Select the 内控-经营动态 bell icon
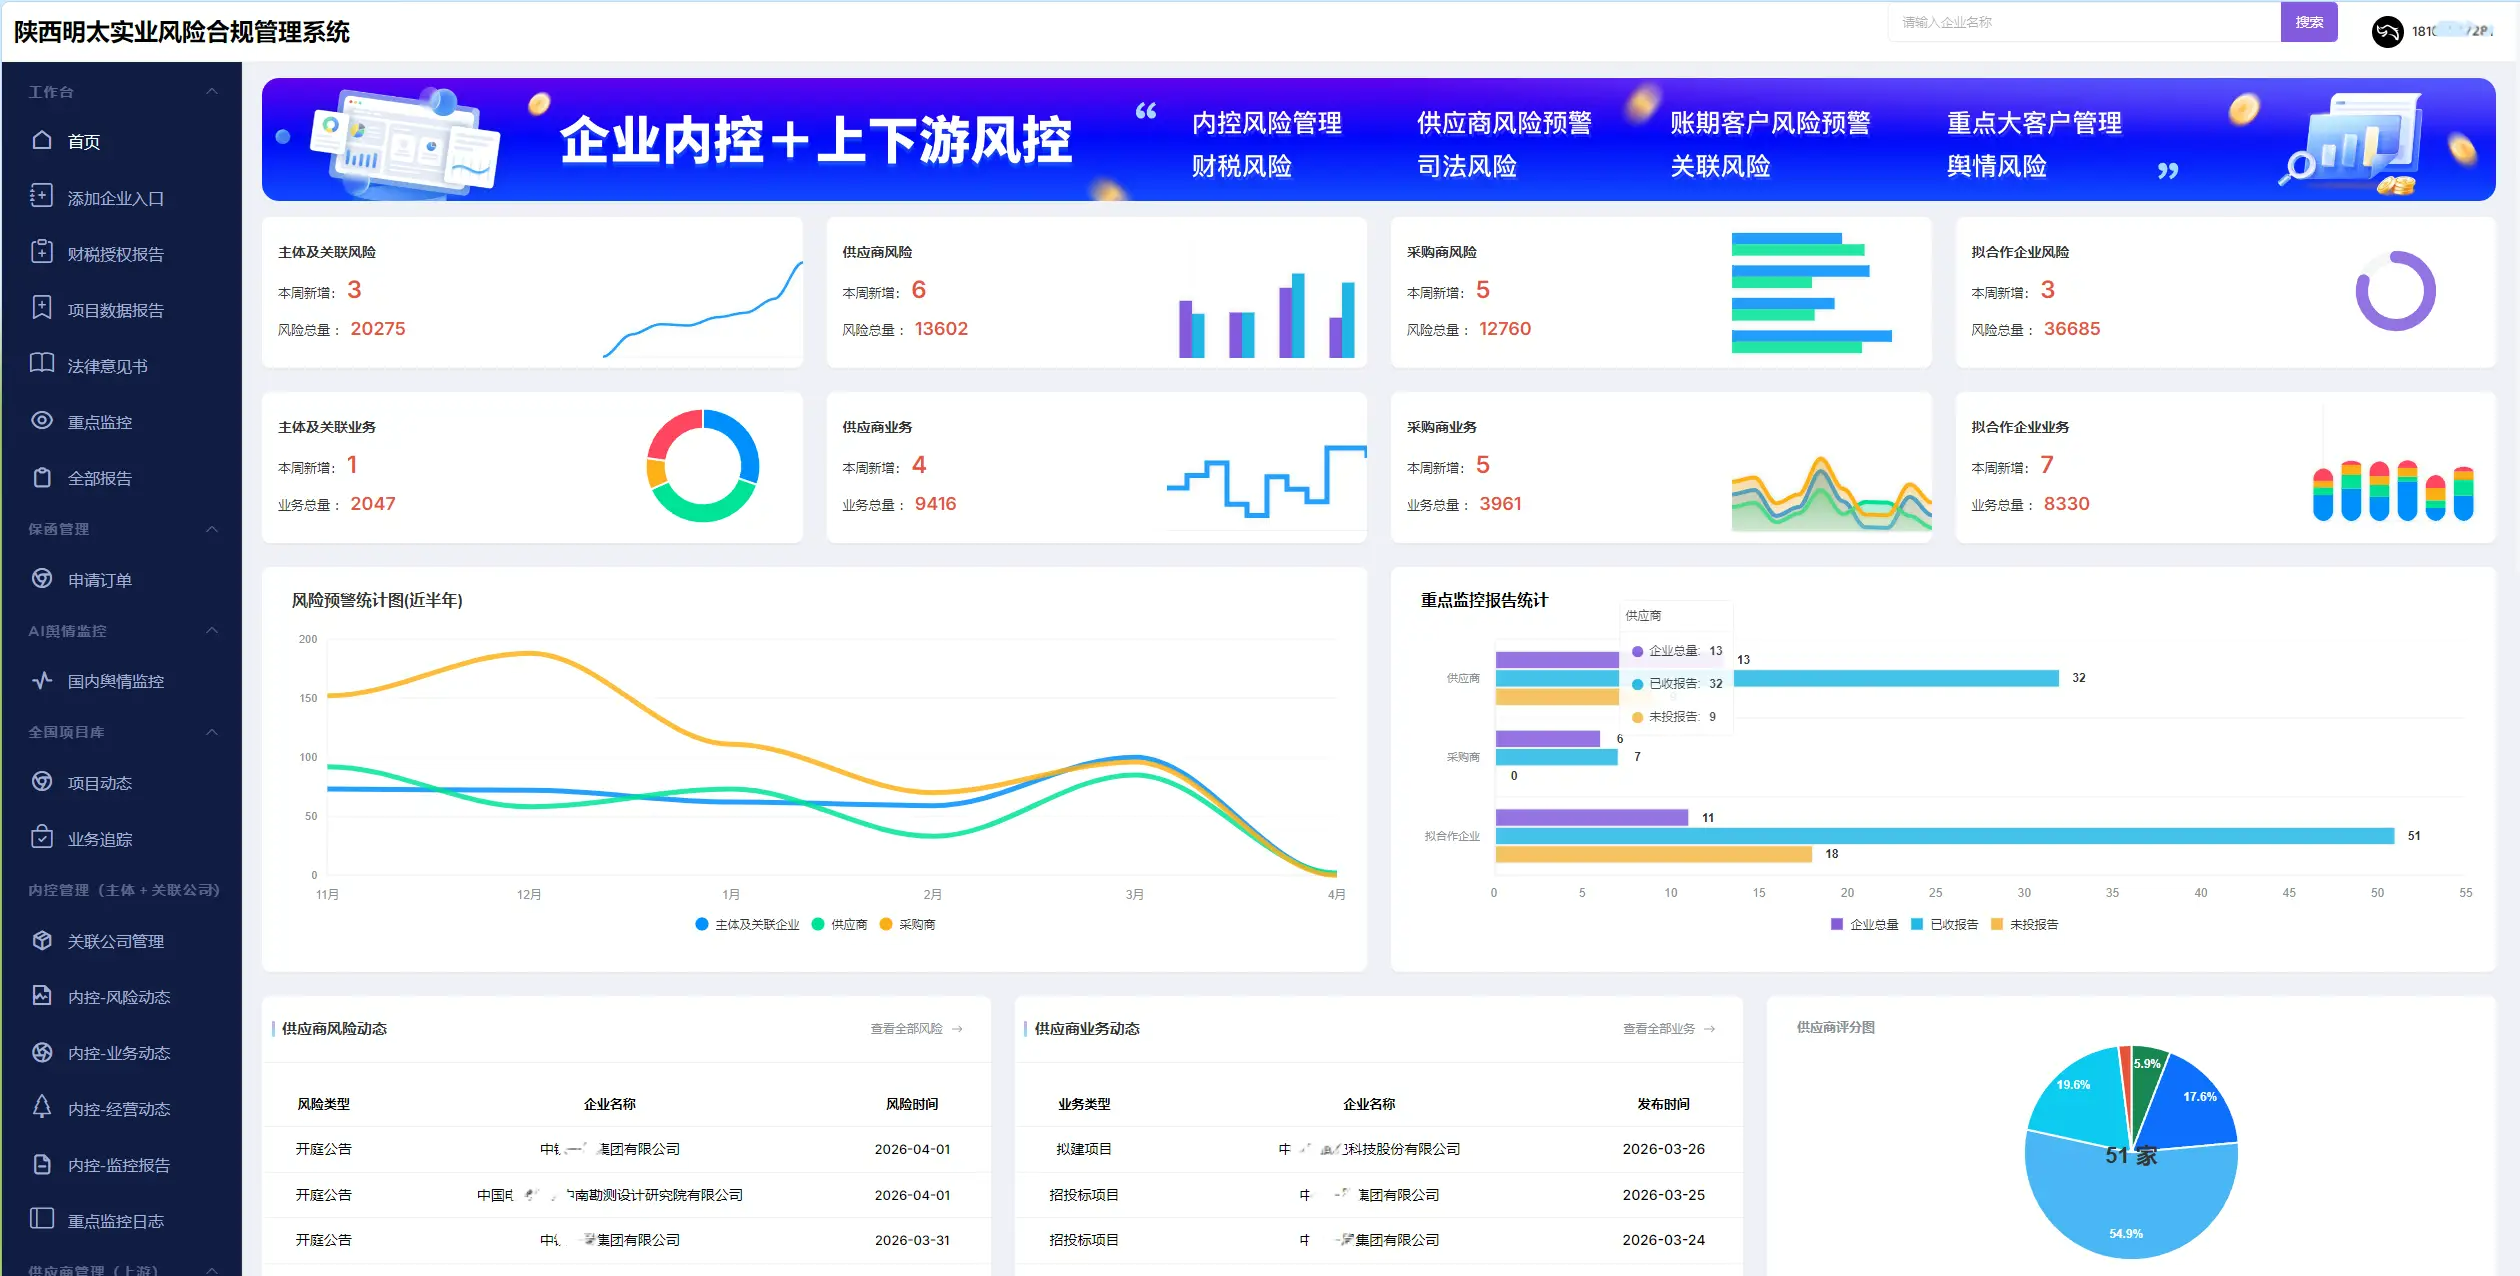Viewport: 2520px width, 1276px height. [x=40, y=1108]
